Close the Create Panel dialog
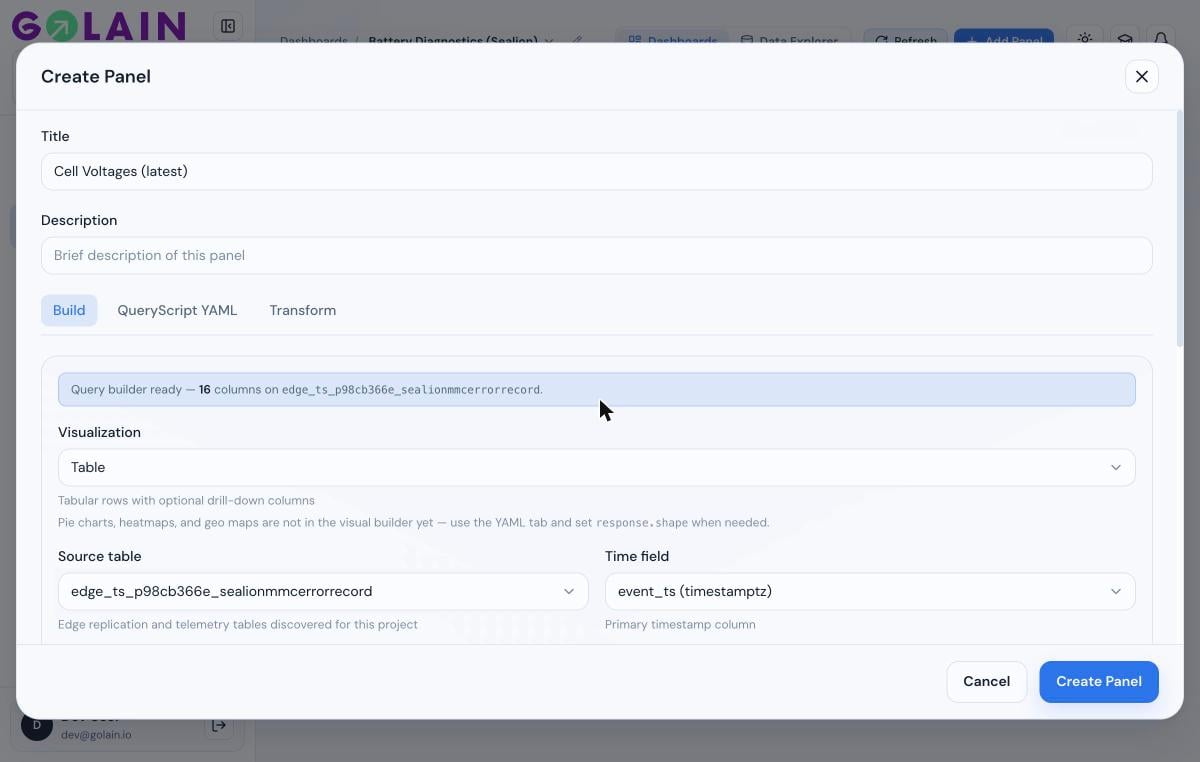This screenshot has width=1200, height=762. (x=1142, y=76)
